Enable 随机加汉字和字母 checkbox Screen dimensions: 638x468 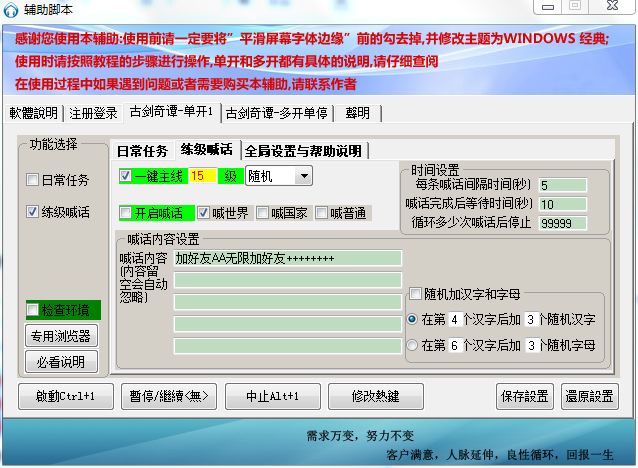tap(416, 294)
